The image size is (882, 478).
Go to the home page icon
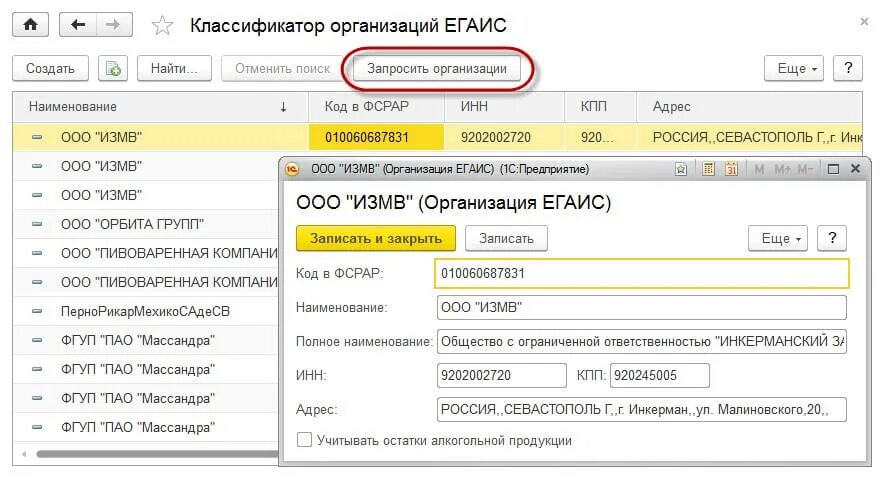30,25
